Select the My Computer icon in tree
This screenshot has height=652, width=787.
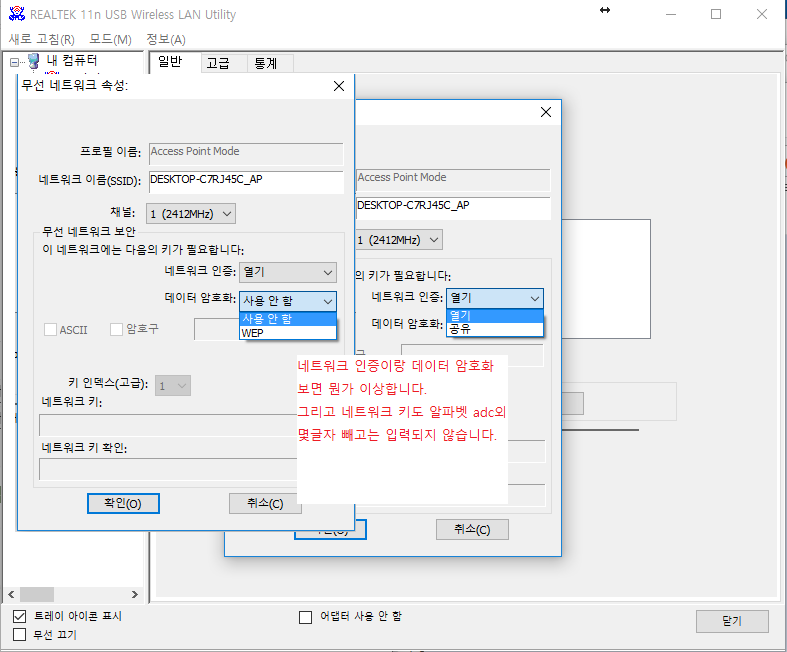[34, 61]
